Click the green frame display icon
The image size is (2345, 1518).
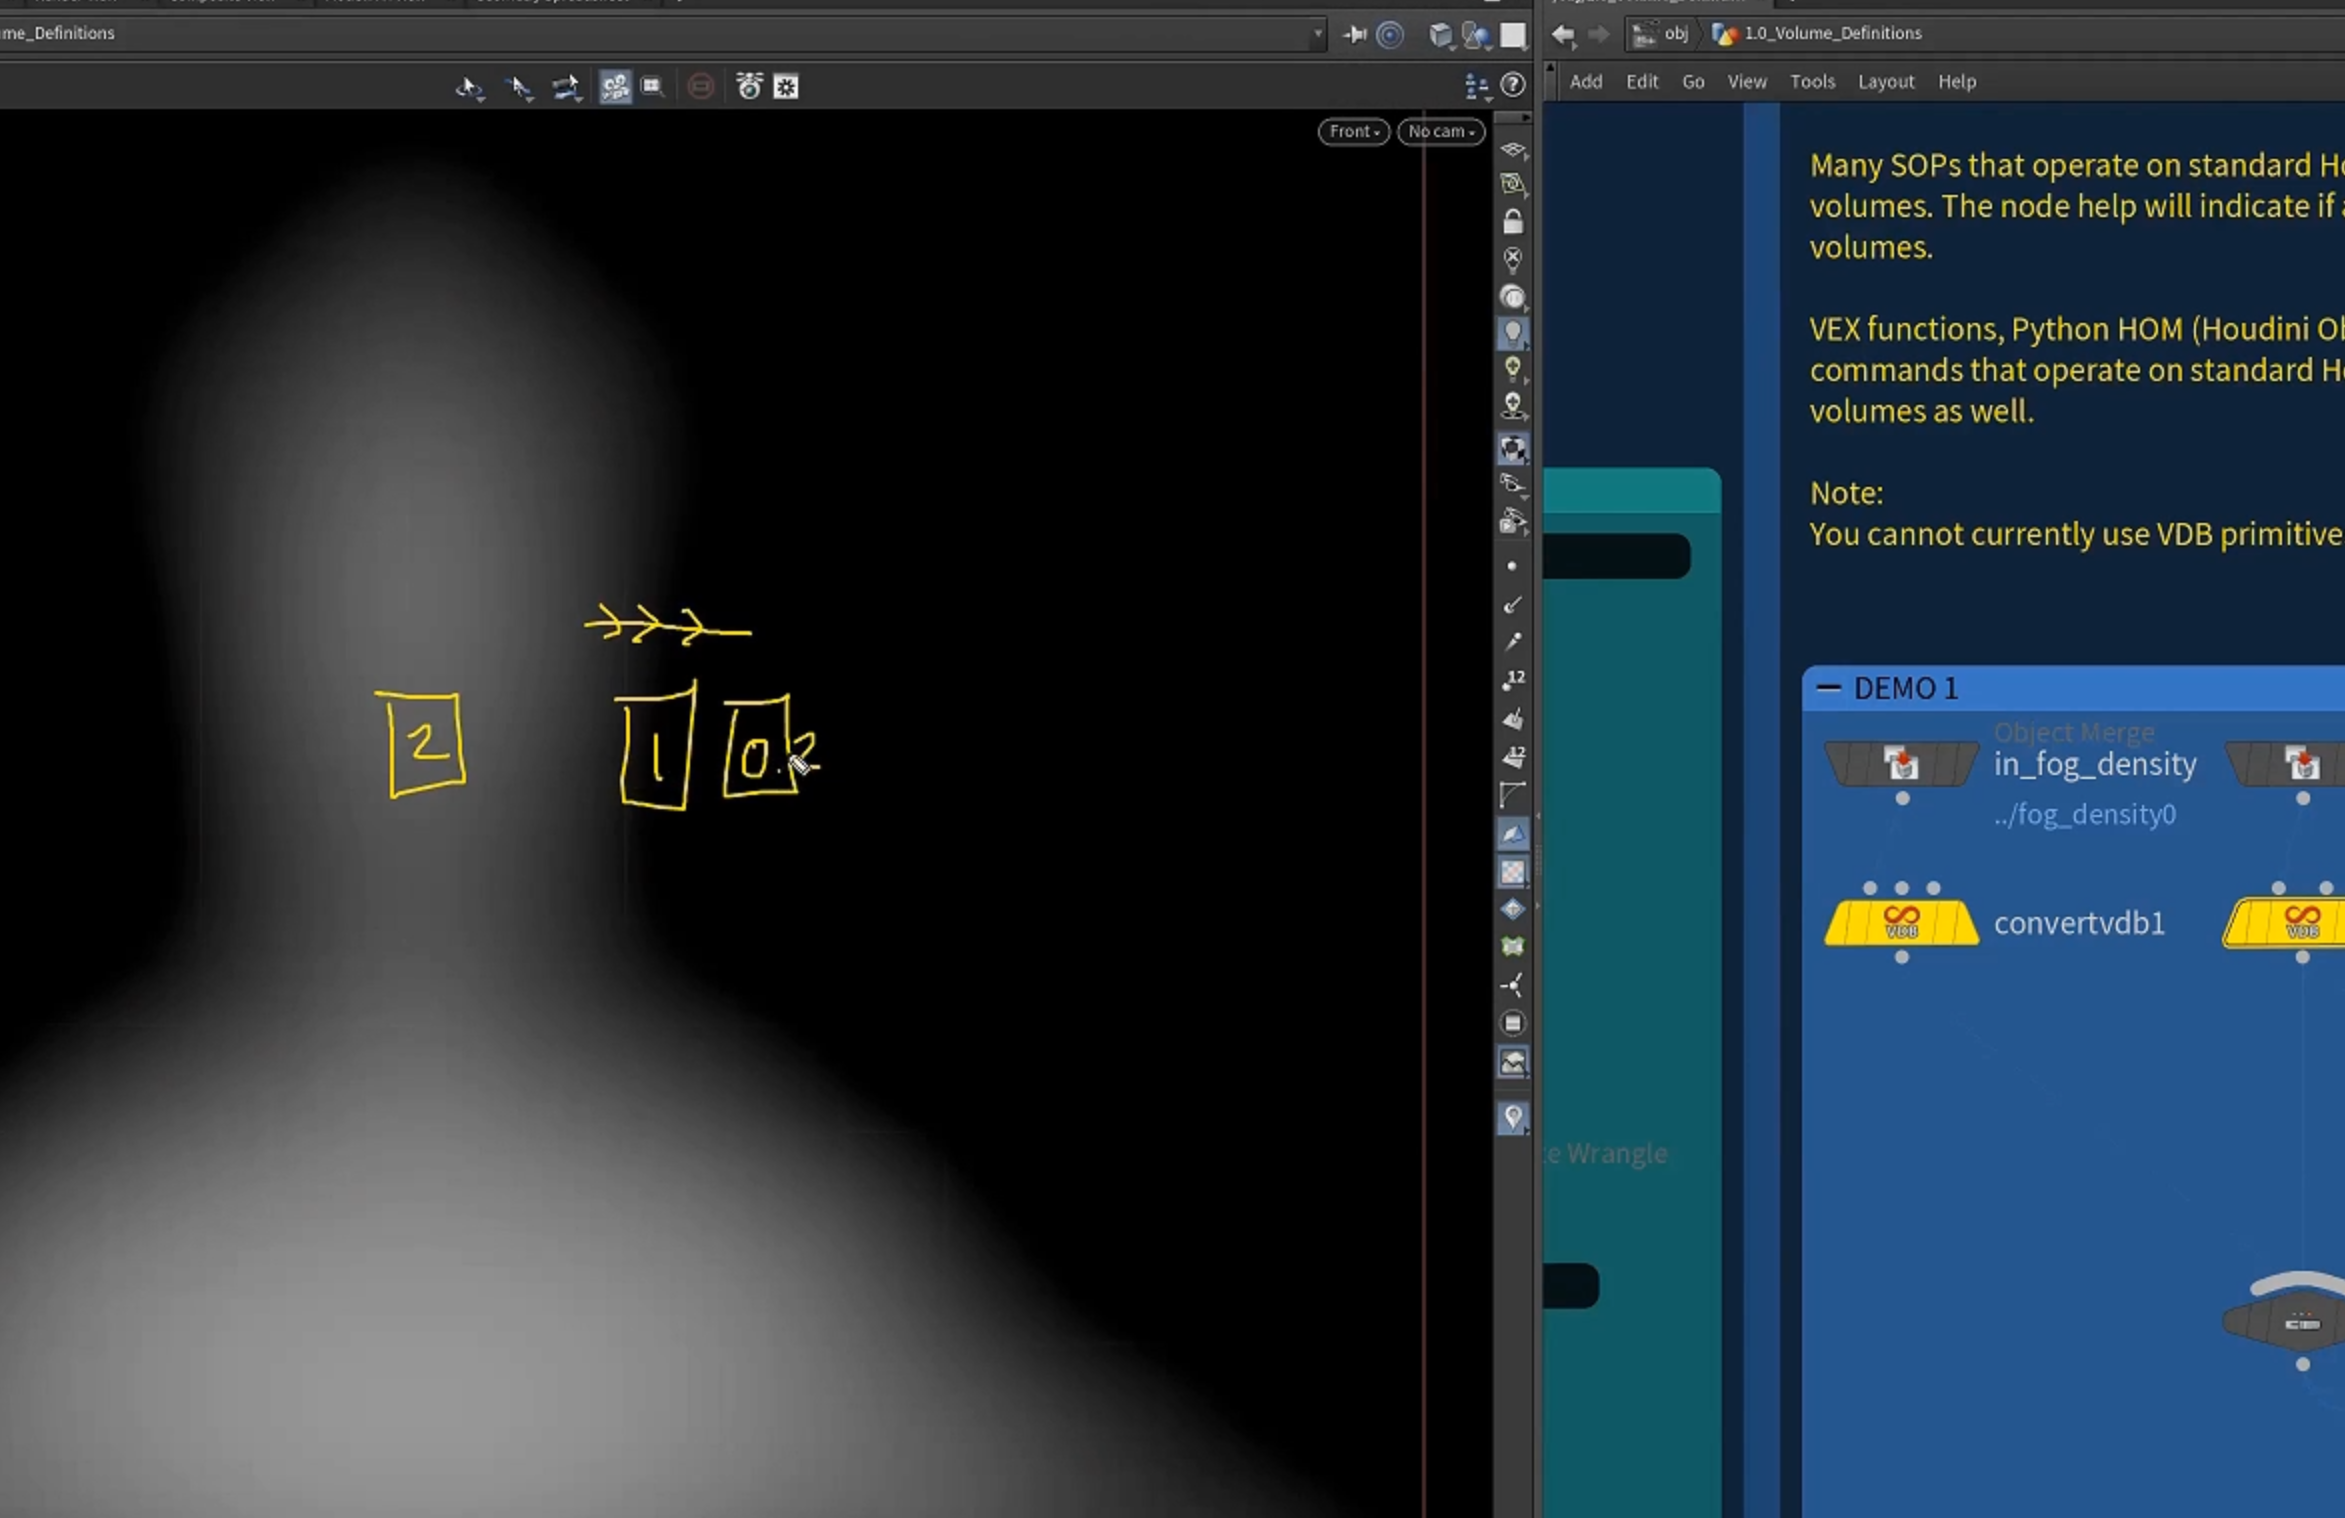(1513, 947)
